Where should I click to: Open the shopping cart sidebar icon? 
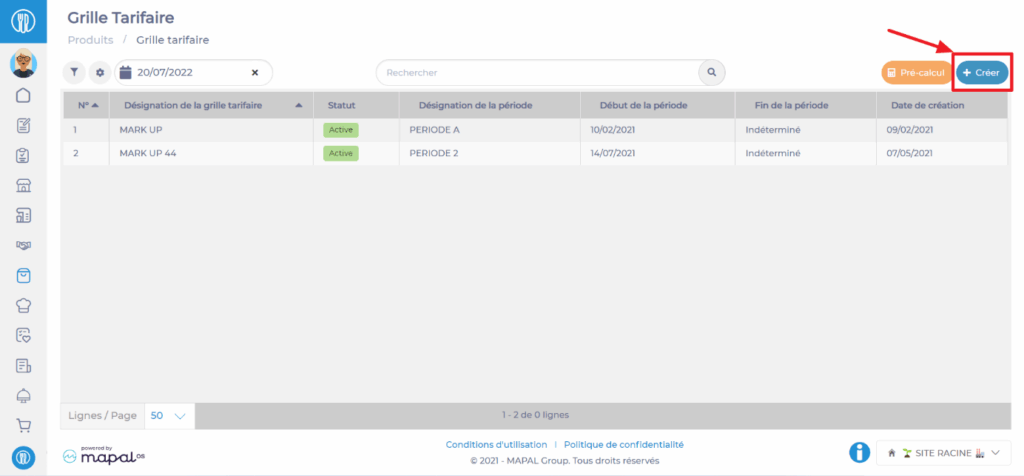pos(23,425)
